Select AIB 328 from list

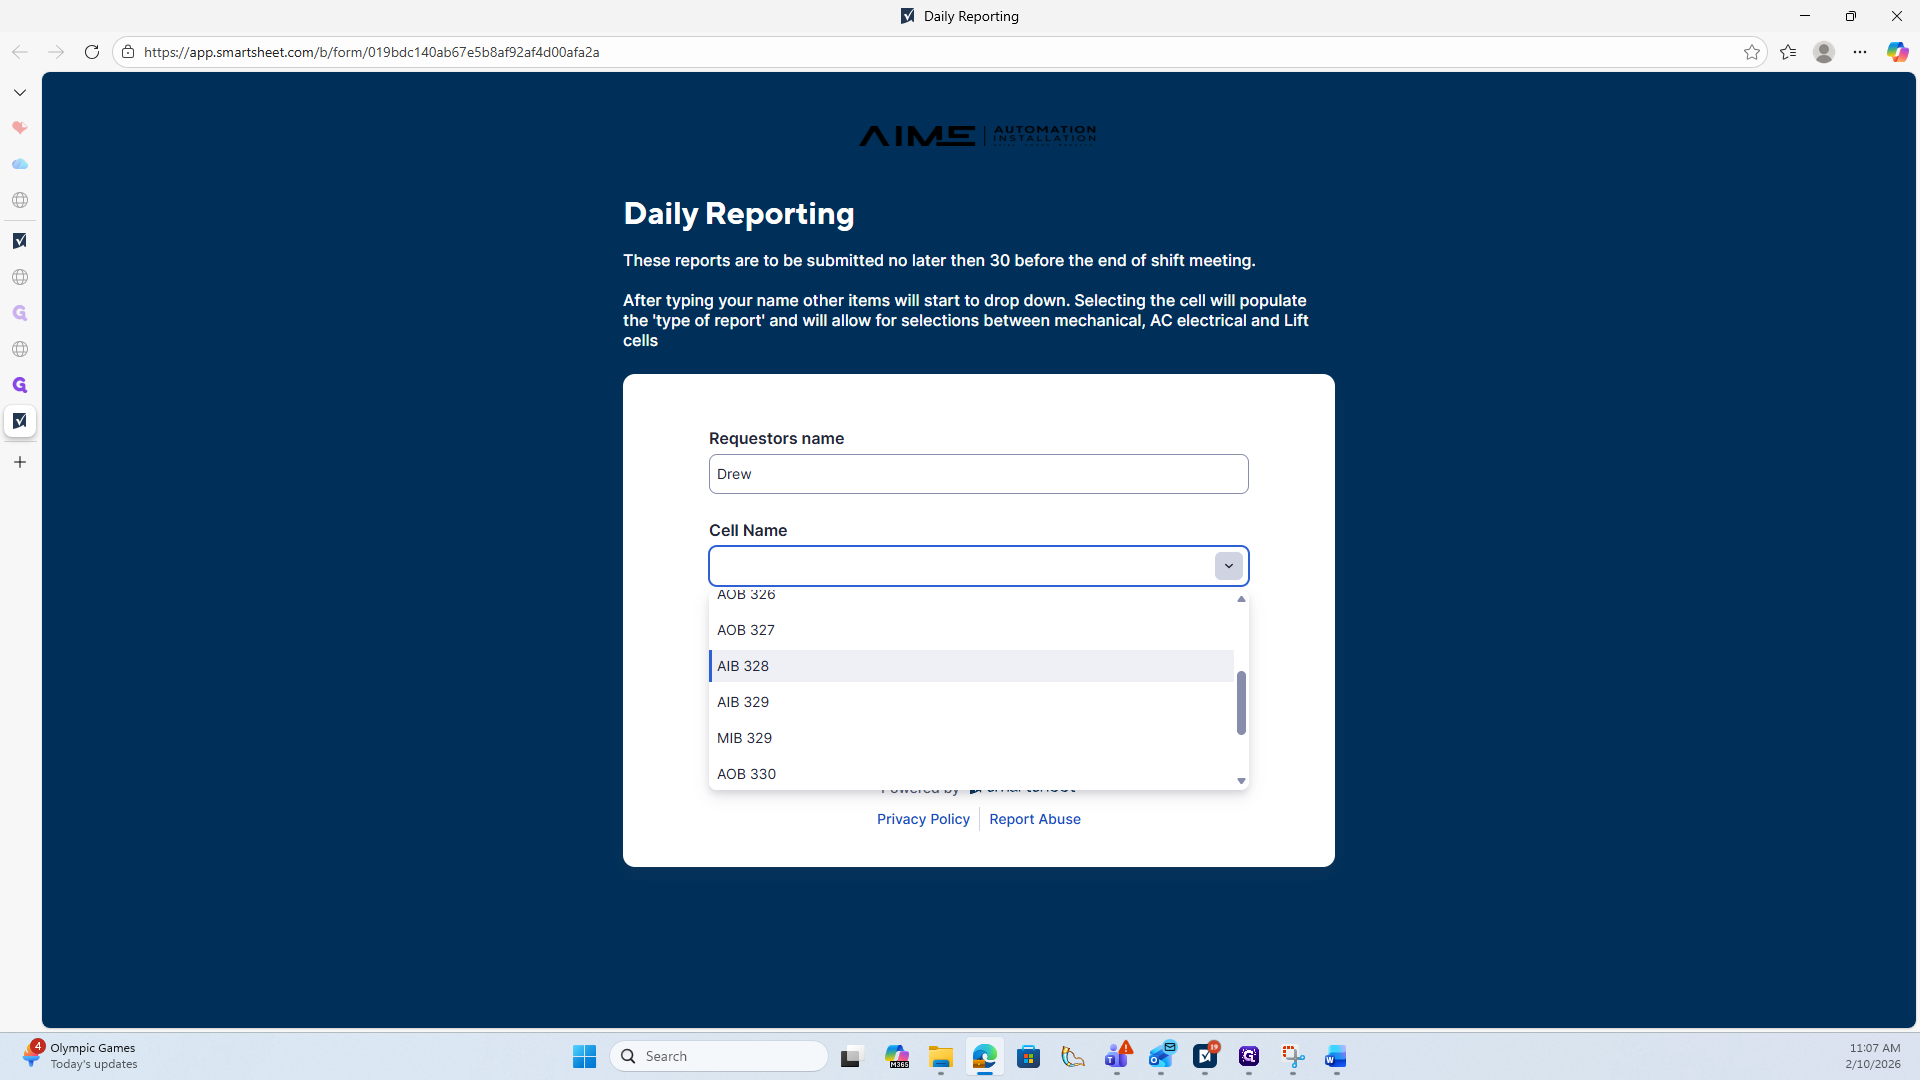pyautogui.click(x=743, y=666)
